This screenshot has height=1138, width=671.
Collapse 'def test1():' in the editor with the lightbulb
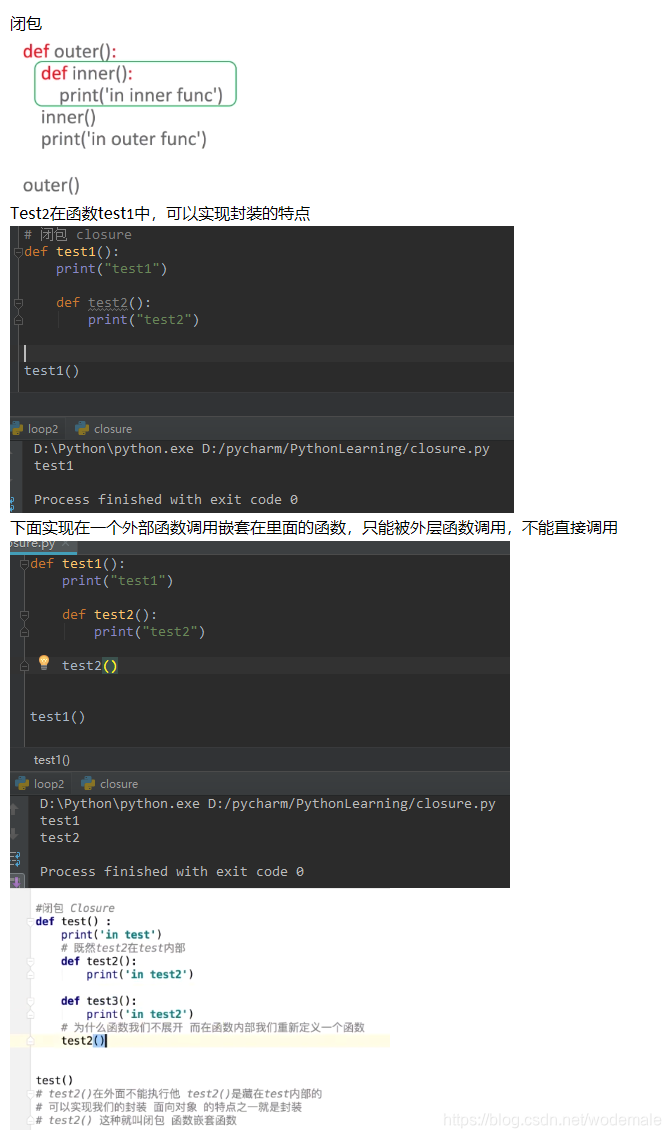click(24, 564)
